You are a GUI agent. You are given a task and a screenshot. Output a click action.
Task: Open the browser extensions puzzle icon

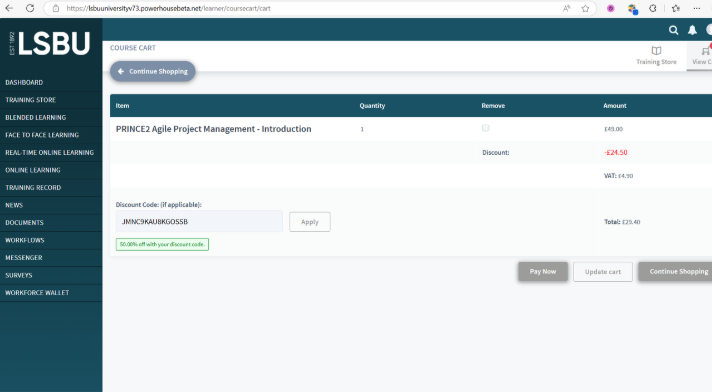[x=653, y=8]
